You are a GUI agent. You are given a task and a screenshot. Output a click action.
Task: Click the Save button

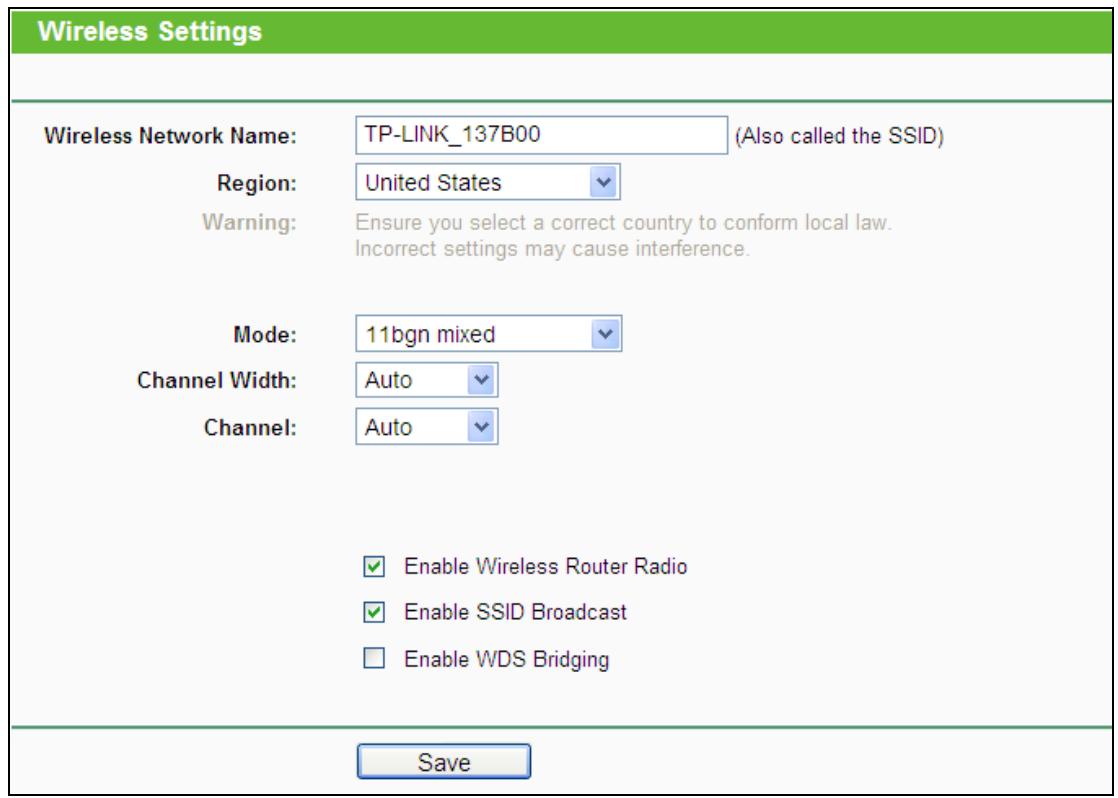coord(443,762)
